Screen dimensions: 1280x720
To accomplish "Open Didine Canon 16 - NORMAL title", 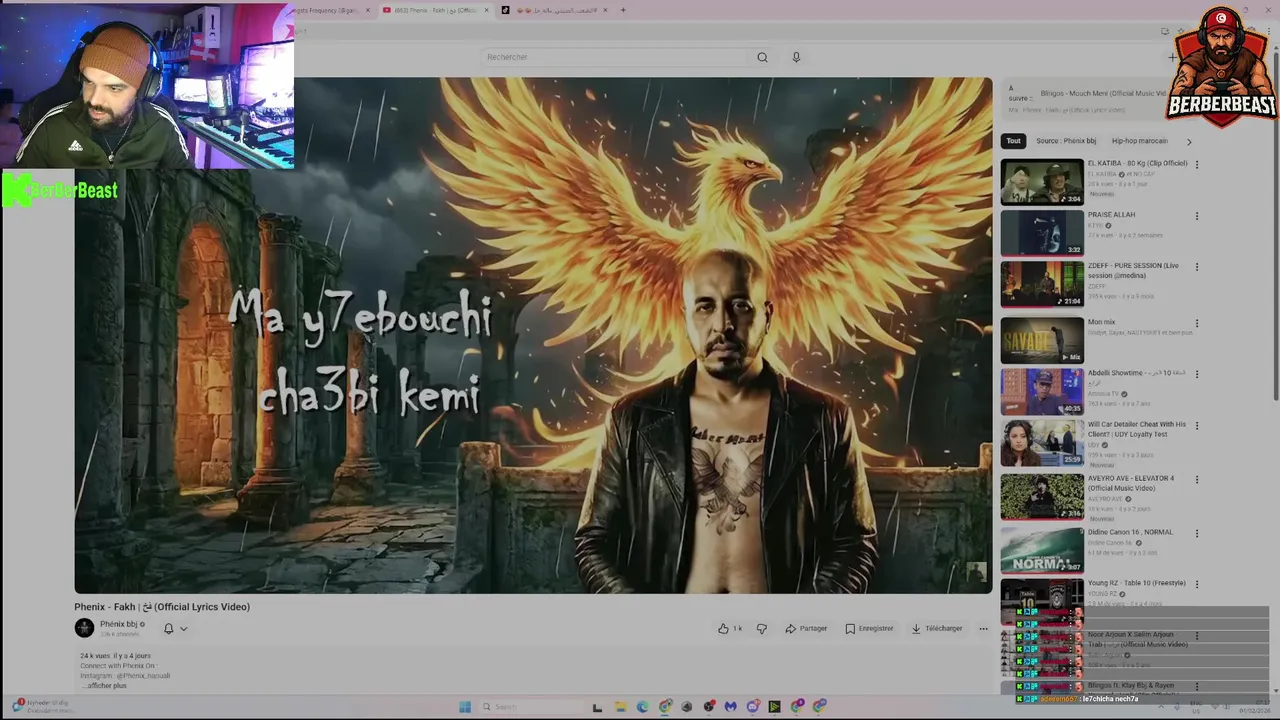I will (1130, 532).
